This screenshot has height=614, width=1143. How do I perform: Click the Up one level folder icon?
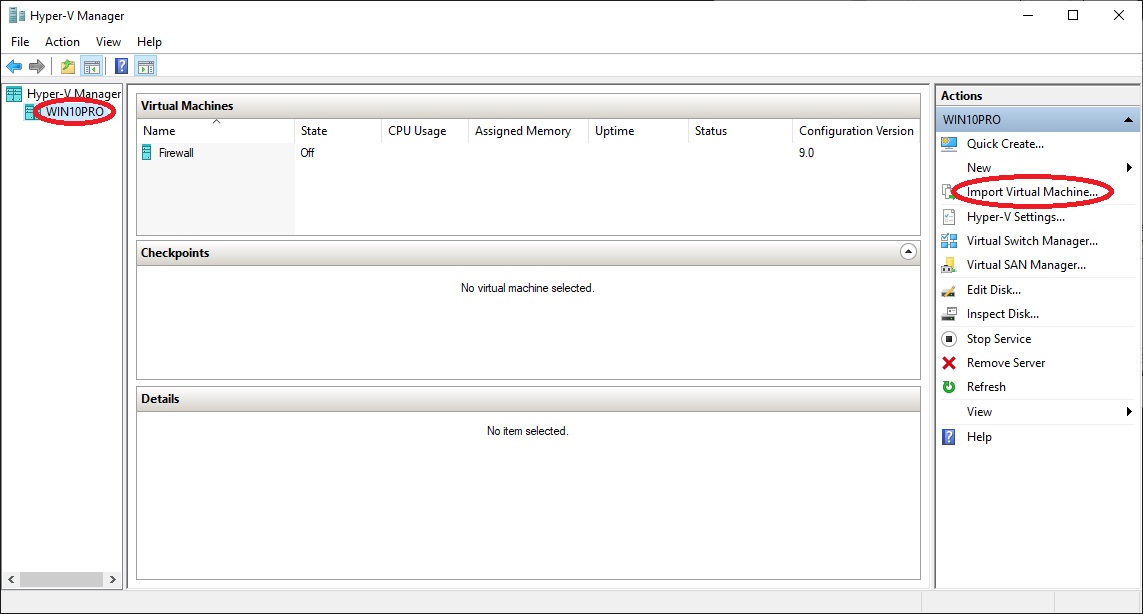point(68,67)
